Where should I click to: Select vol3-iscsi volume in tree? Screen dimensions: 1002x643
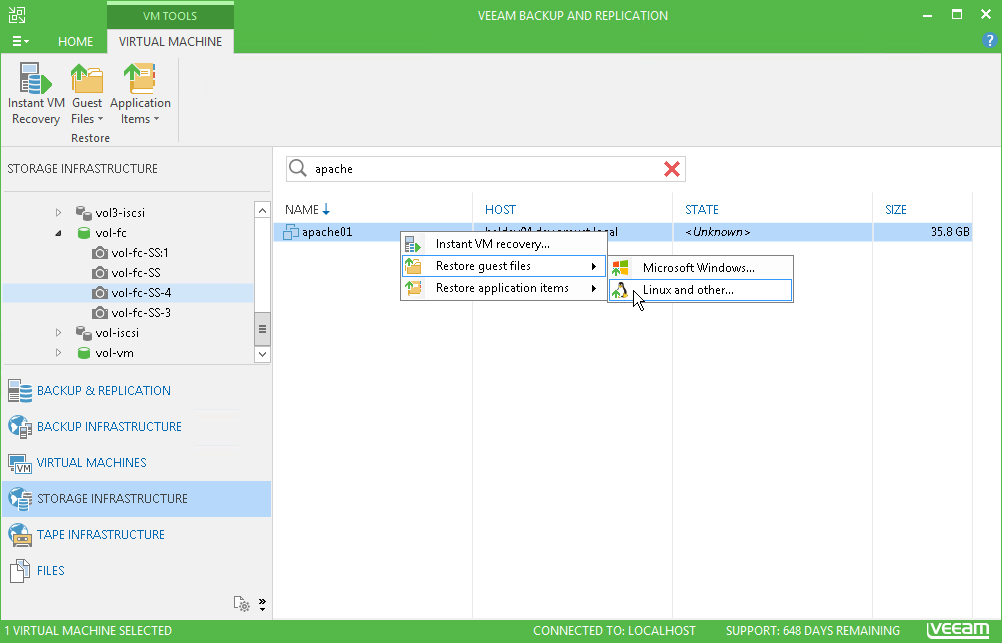(x=120, y=213)
